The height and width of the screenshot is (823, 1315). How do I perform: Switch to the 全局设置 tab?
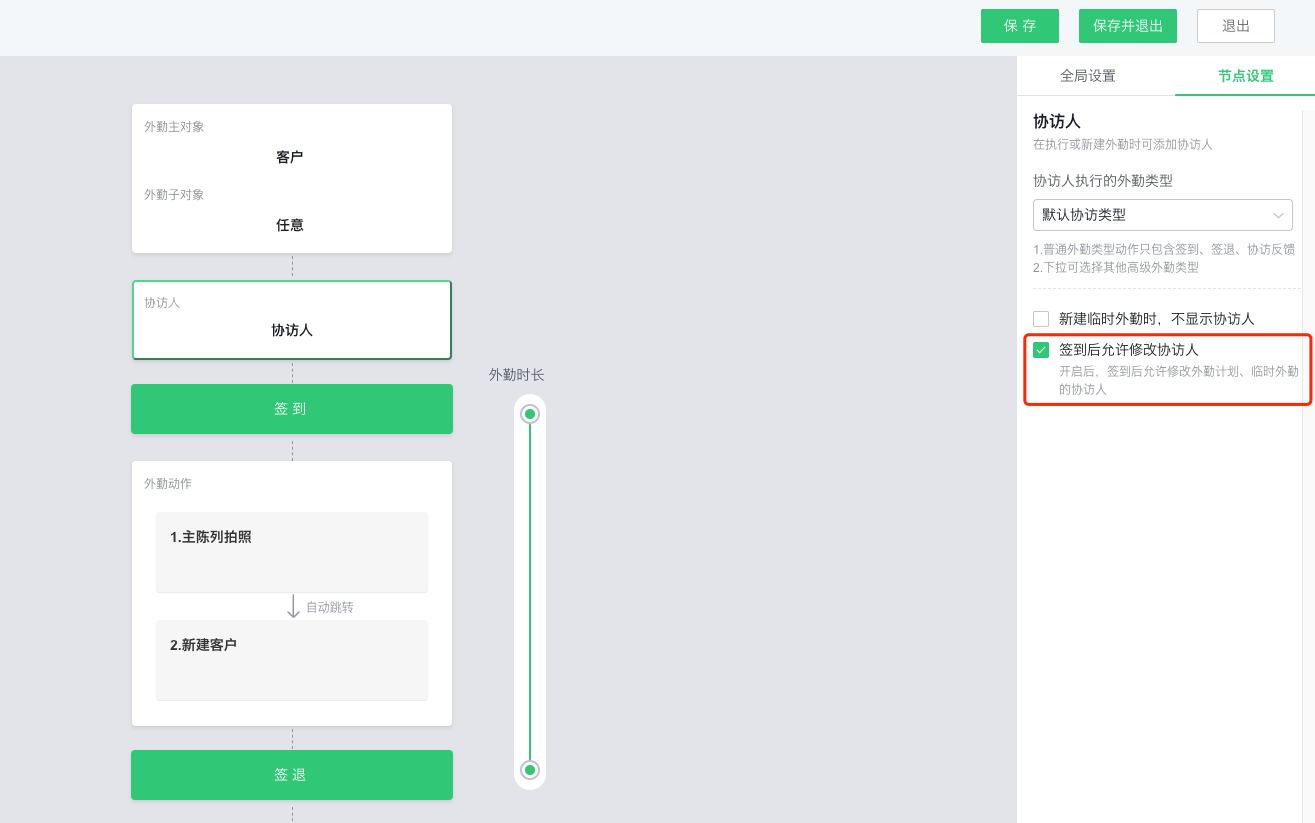pos(1087,76)
